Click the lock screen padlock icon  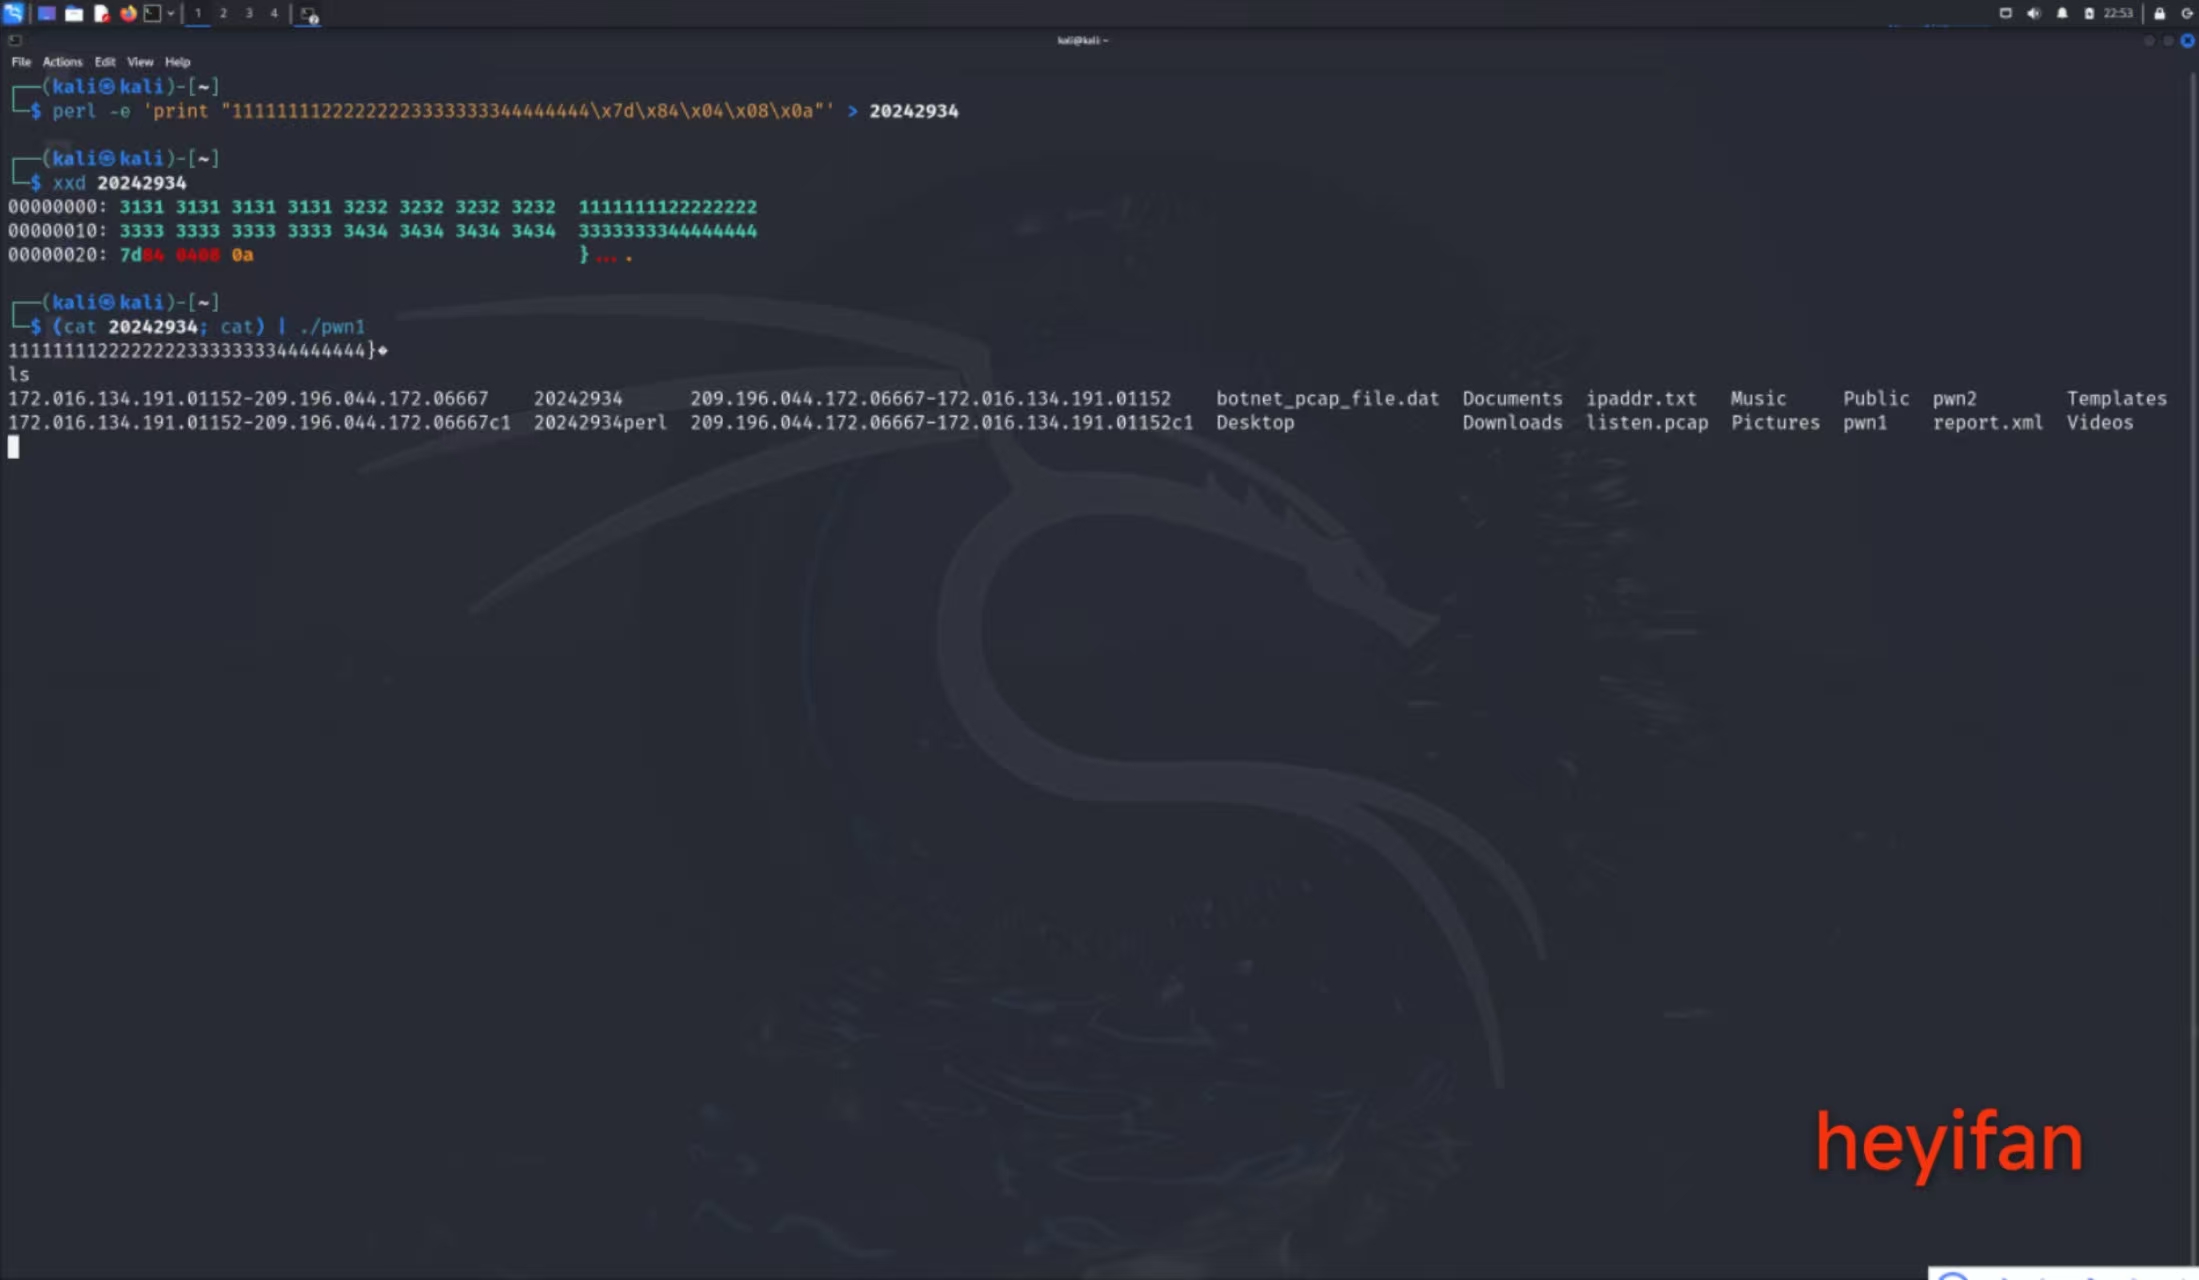[x=2159, y=13]
